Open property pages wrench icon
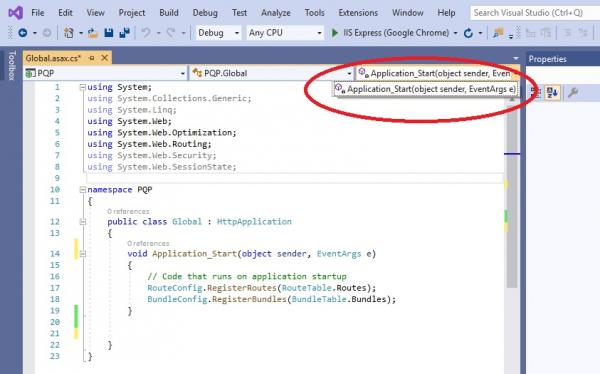The width and height of the screenshot is (600, 374). coord(573,92)
